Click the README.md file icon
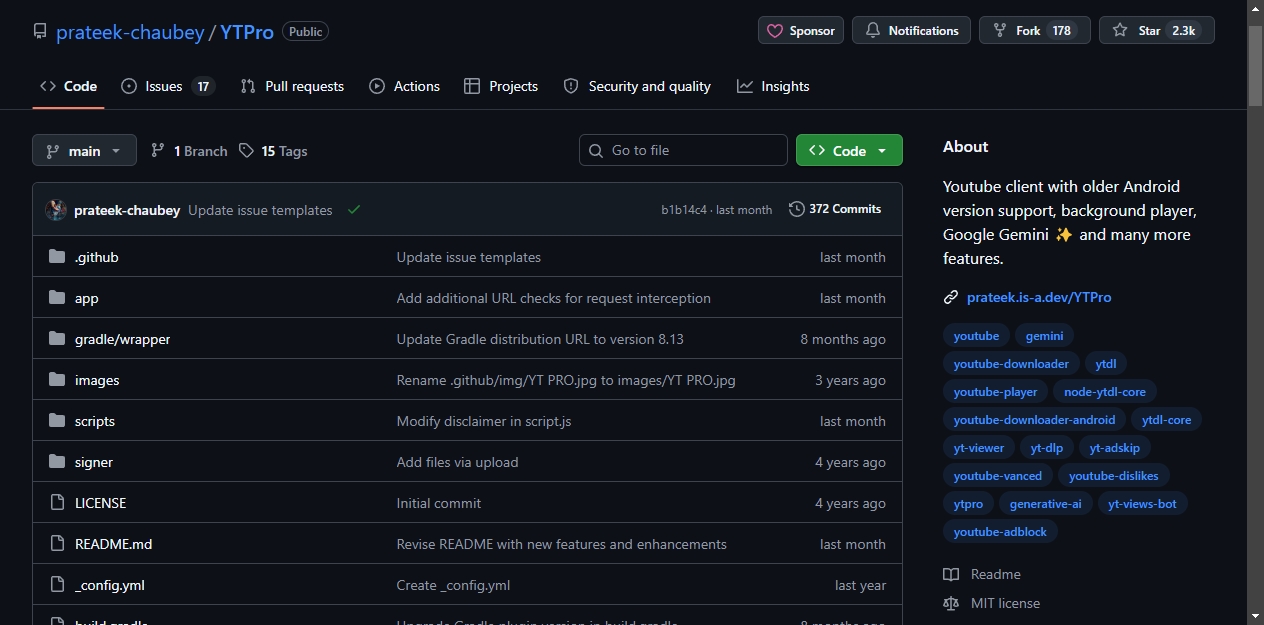Image resolution: width=1264 pixels, height=625 pixels. 57,544
